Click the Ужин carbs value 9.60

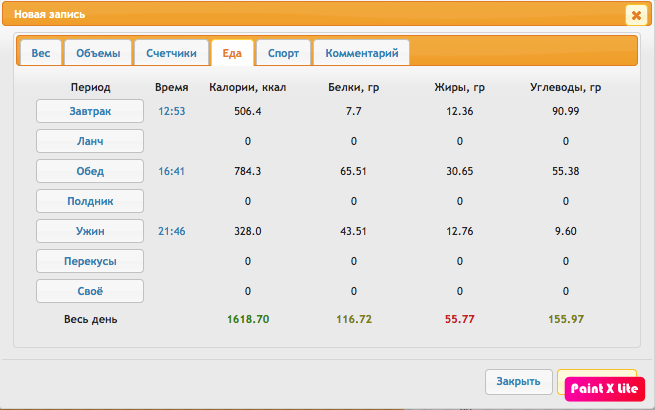(x=566, y=231)
